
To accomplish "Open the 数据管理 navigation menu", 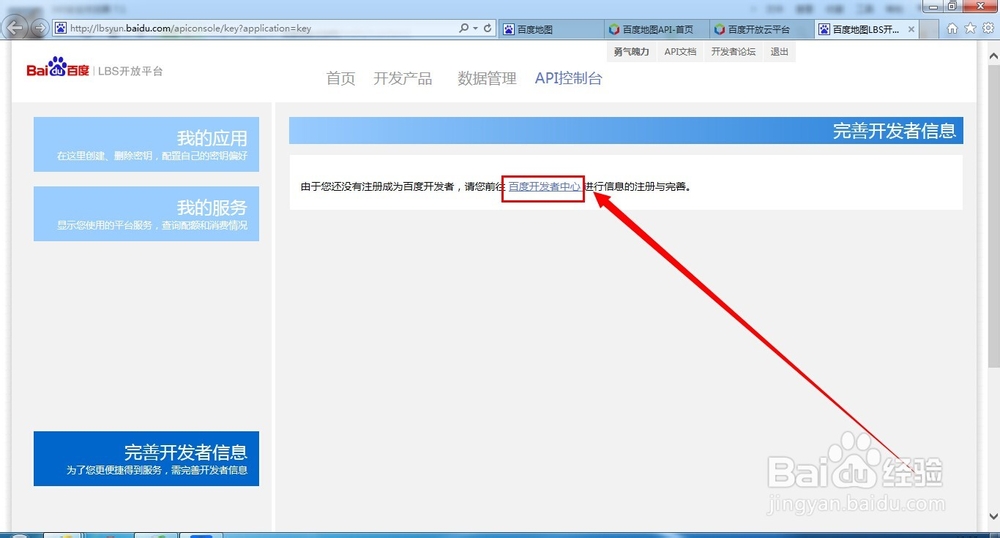I will tap(487, 78).
